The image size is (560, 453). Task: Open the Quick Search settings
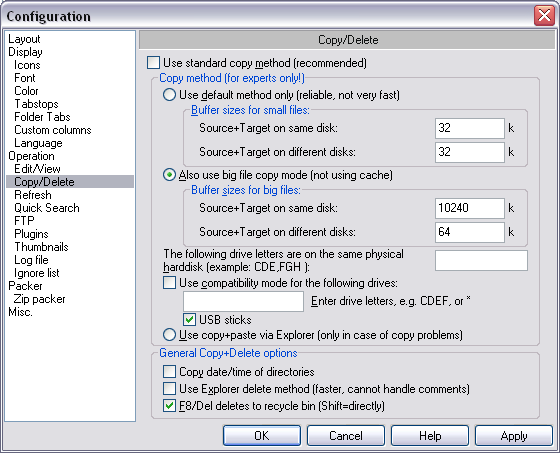tap(47, 208)
